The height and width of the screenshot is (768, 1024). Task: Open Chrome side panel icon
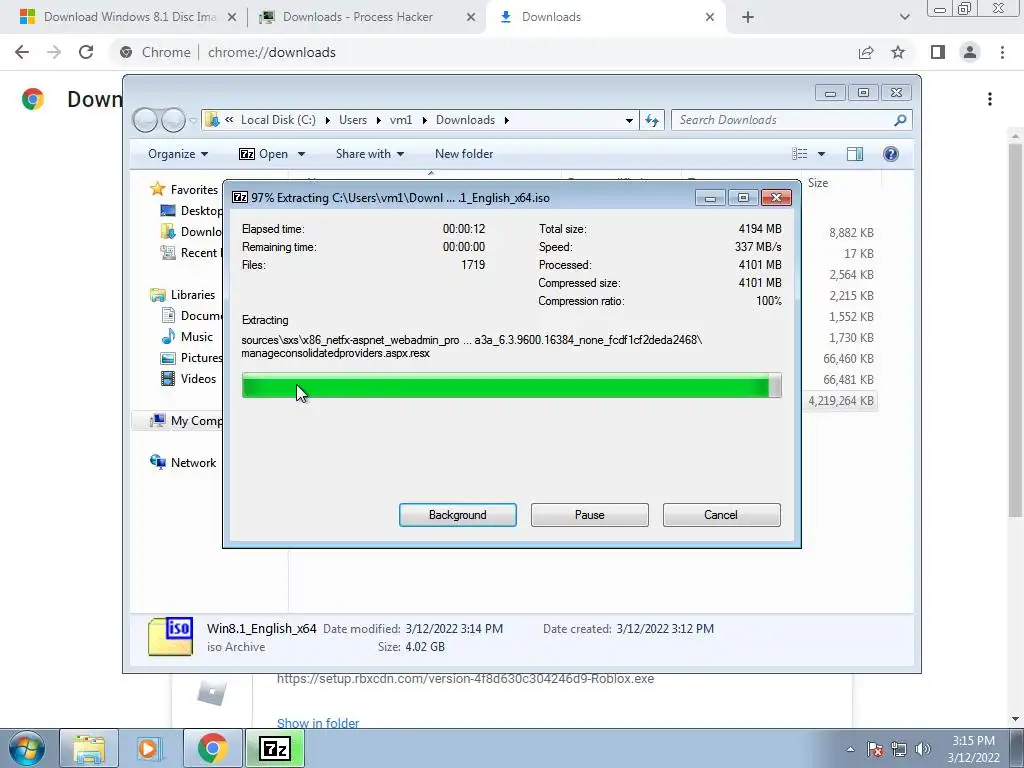coord(938,52)
